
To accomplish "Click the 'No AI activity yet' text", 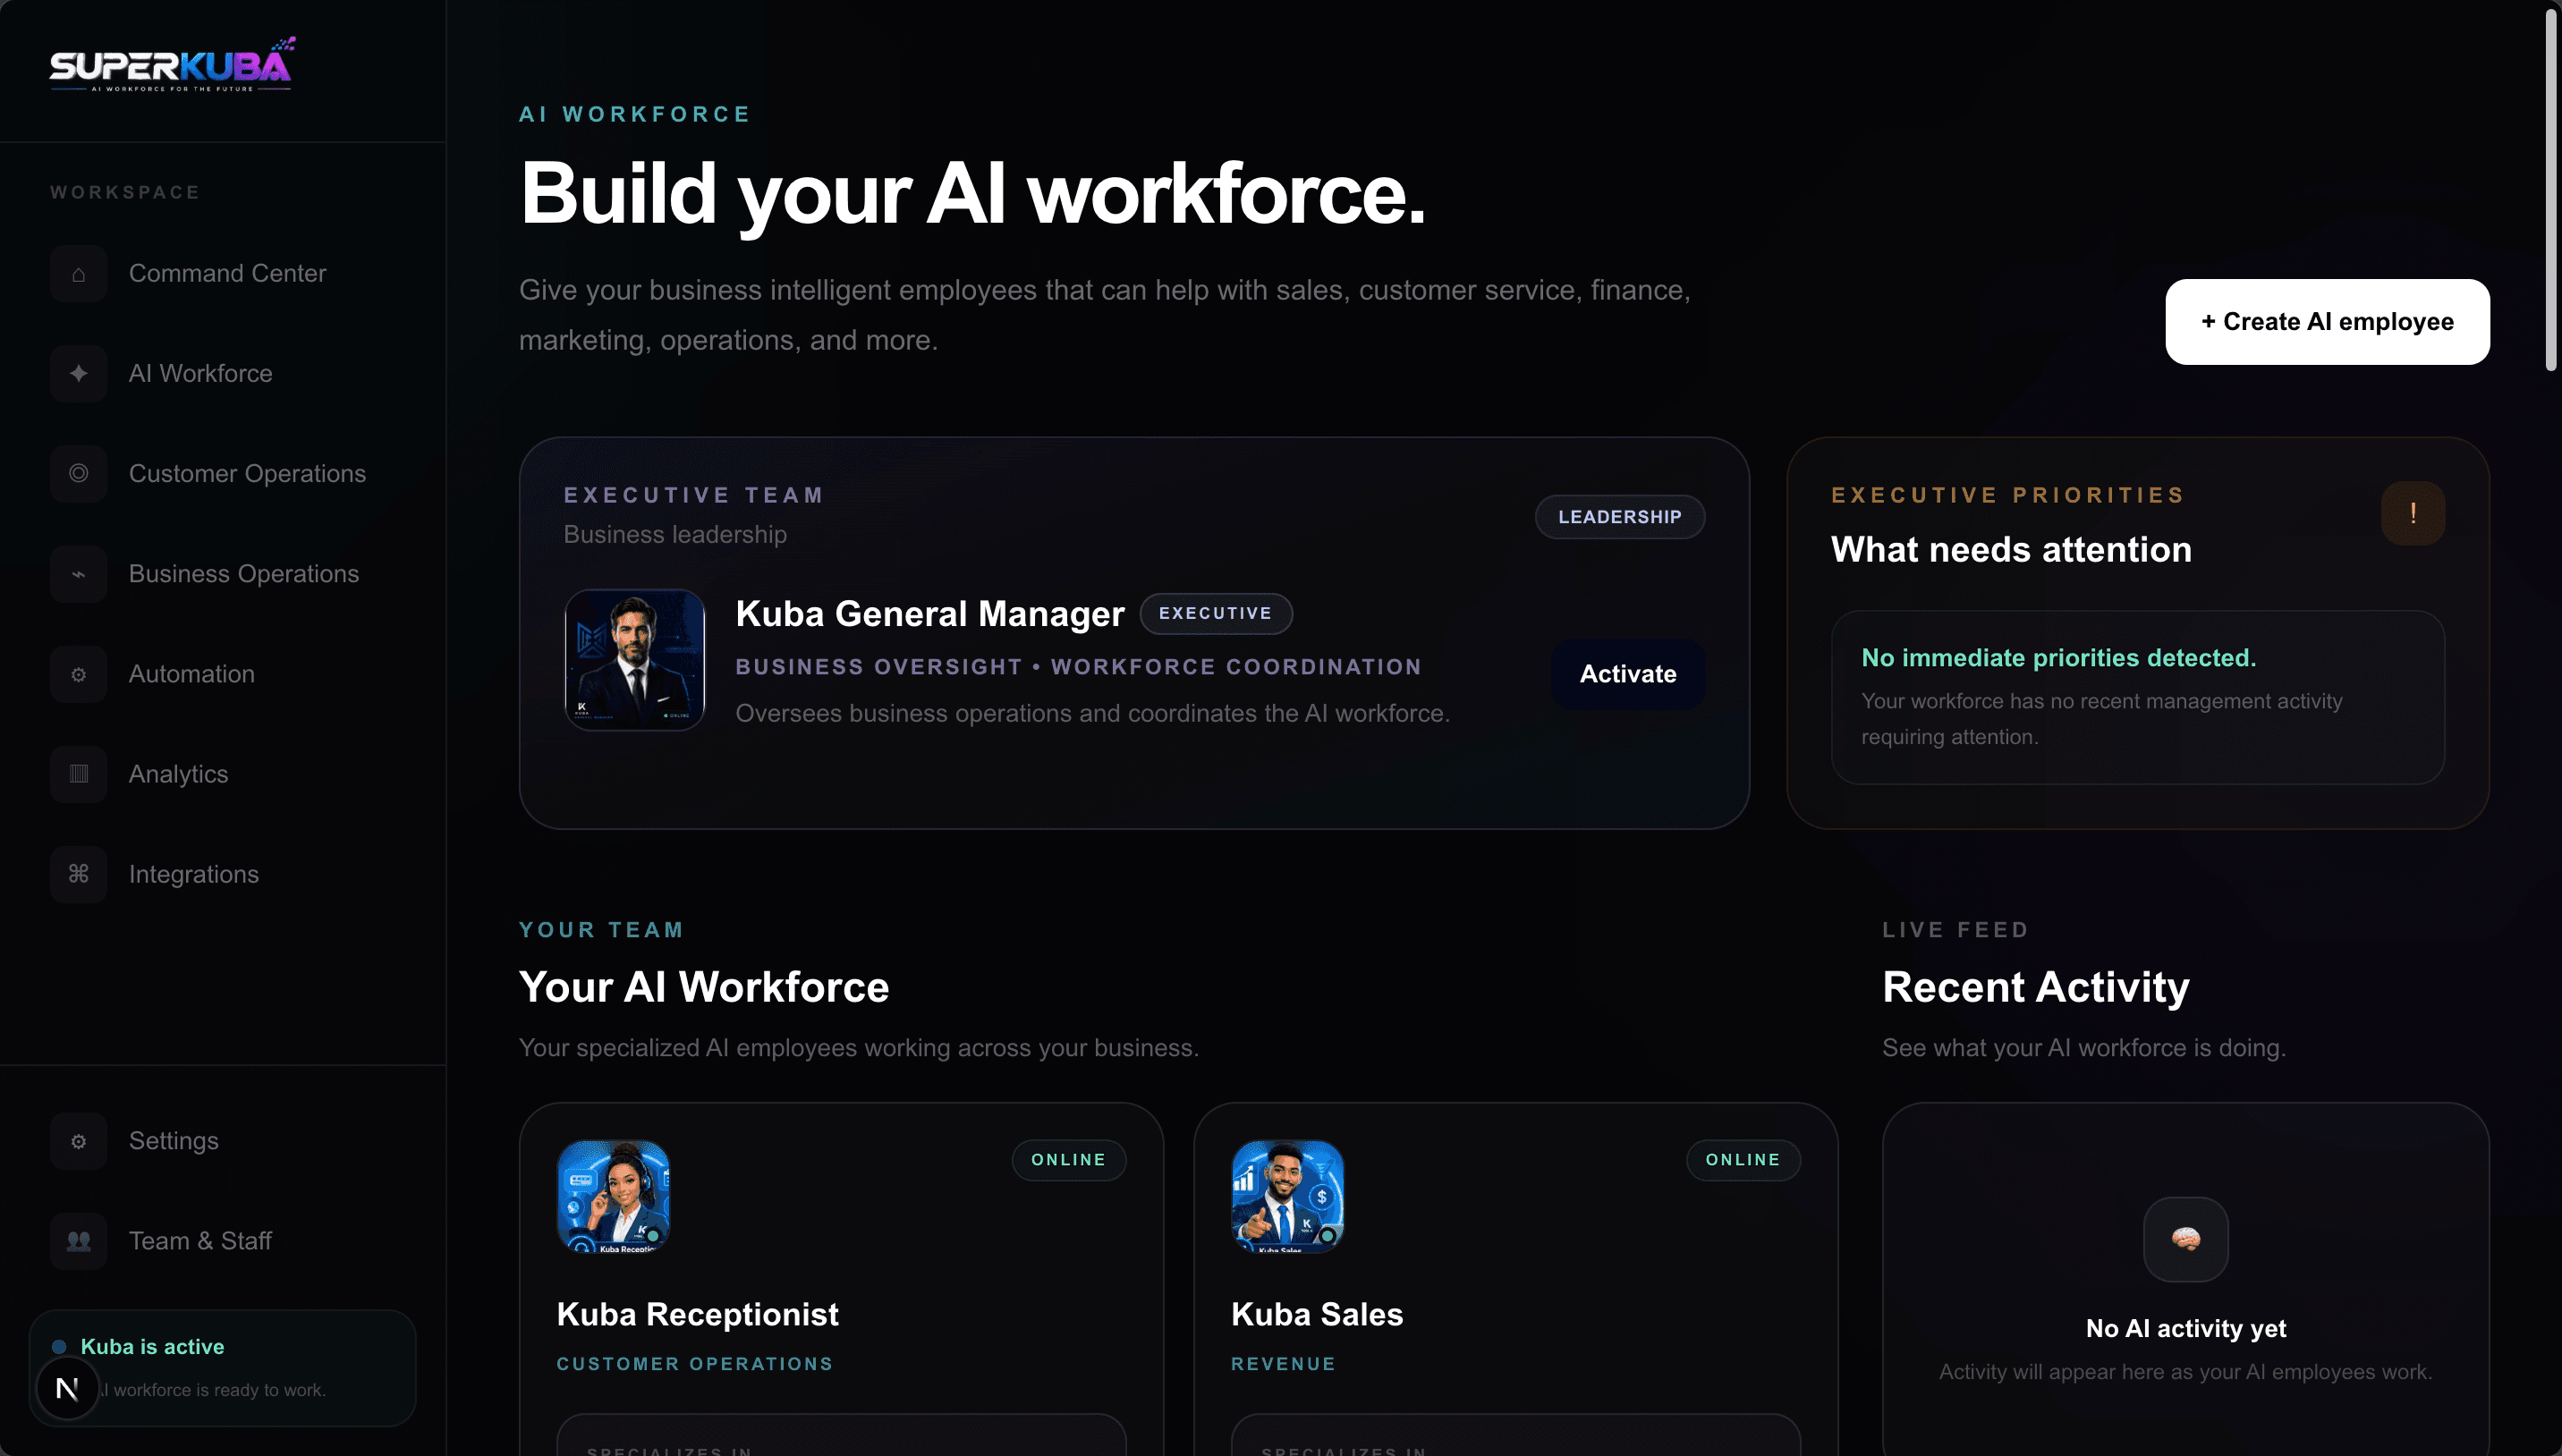I will (2185, 1329).
